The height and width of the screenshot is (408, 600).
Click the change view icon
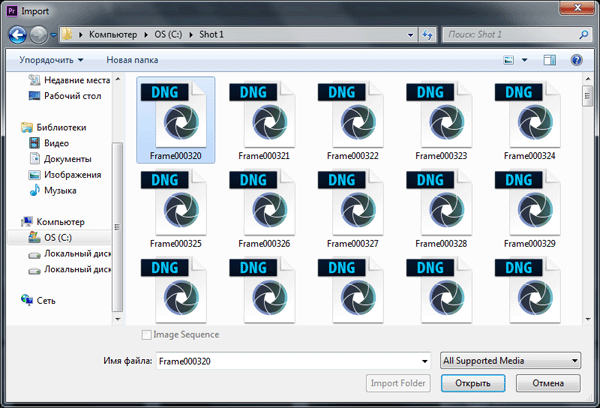click(508, 60)
